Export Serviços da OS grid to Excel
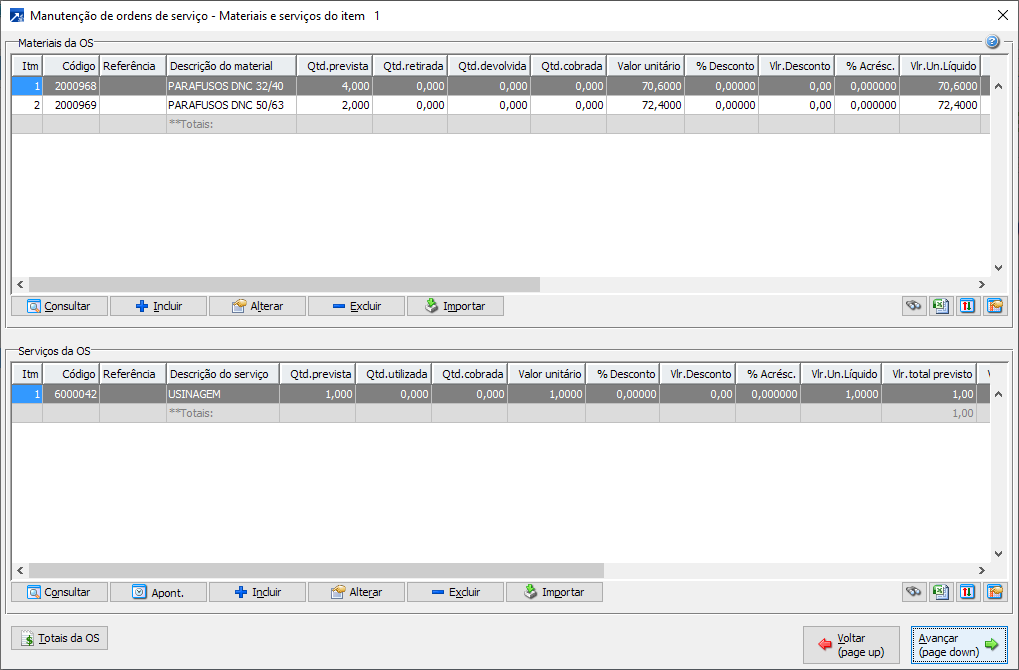Screen dimensions: 1019x670 [x=940, y=592]
